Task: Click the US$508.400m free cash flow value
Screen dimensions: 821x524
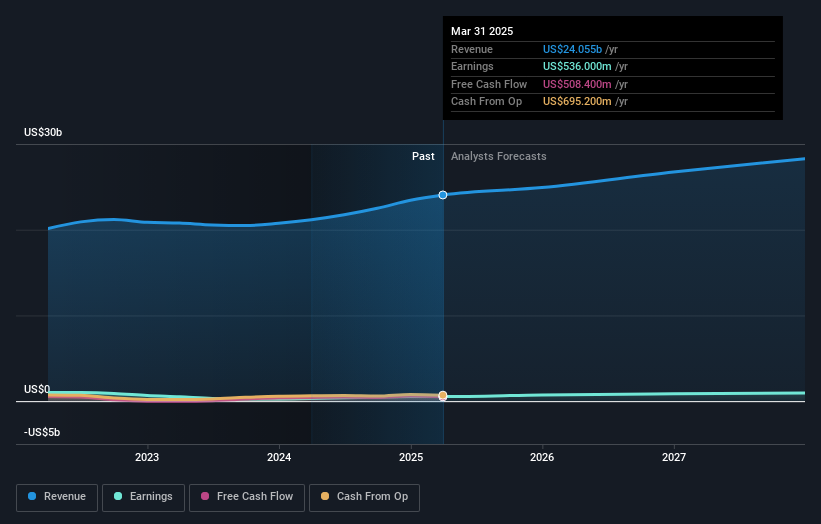Action: pos(577,84)
